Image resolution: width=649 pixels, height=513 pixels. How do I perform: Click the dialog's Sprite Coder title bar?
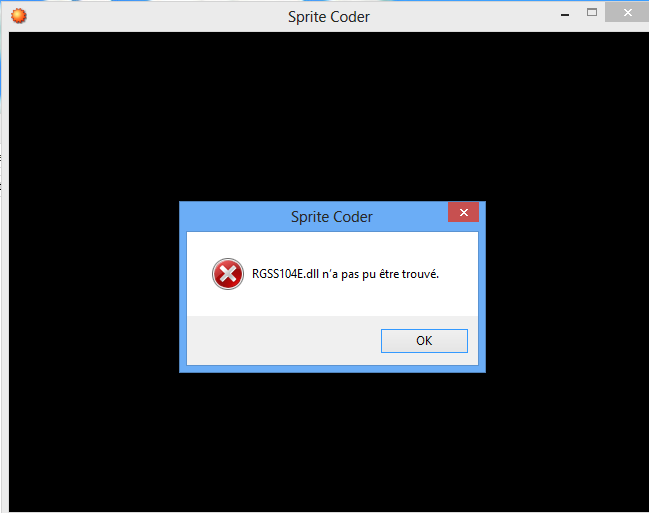tap(315, 217)
